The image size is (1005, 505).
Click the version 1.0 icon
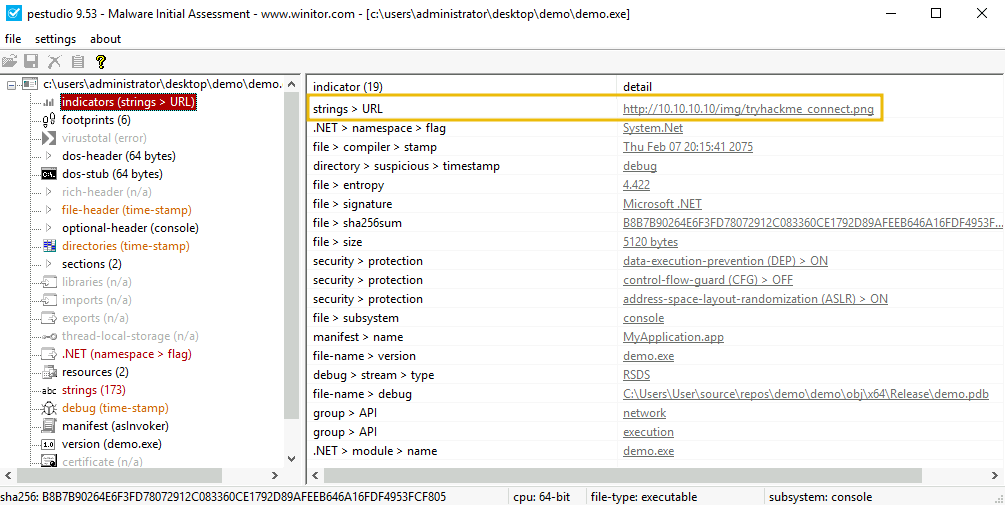click(x=49, y=444)
